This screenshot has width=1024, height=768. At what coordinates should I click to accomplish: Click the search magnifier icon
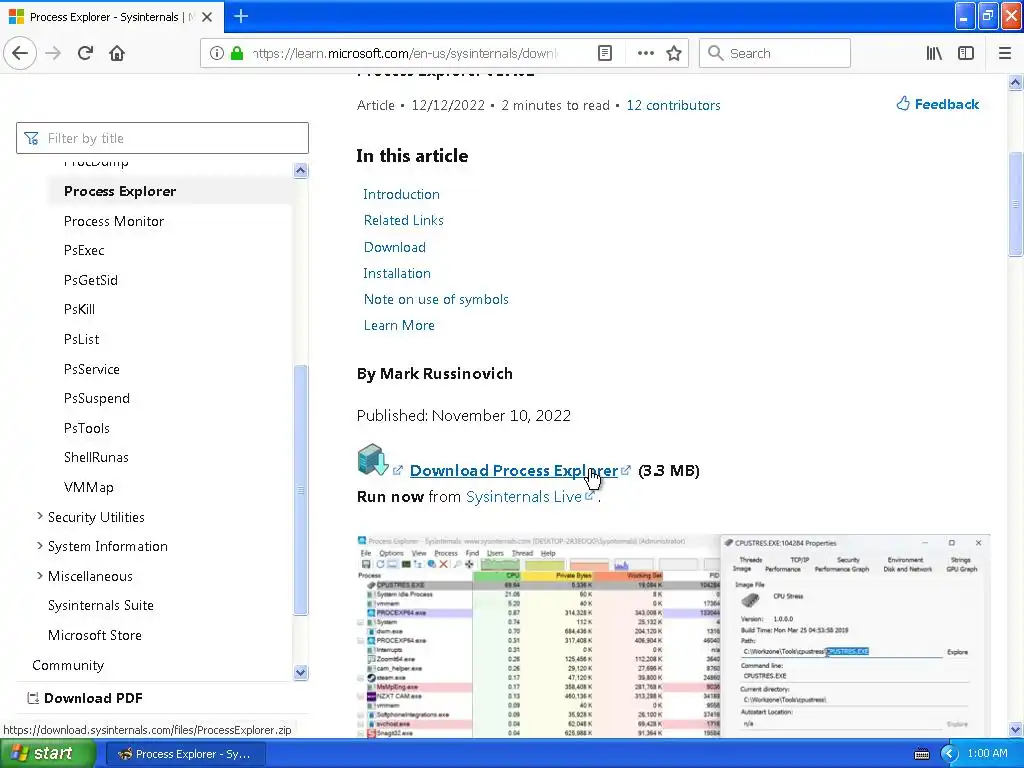click(716, 53)
